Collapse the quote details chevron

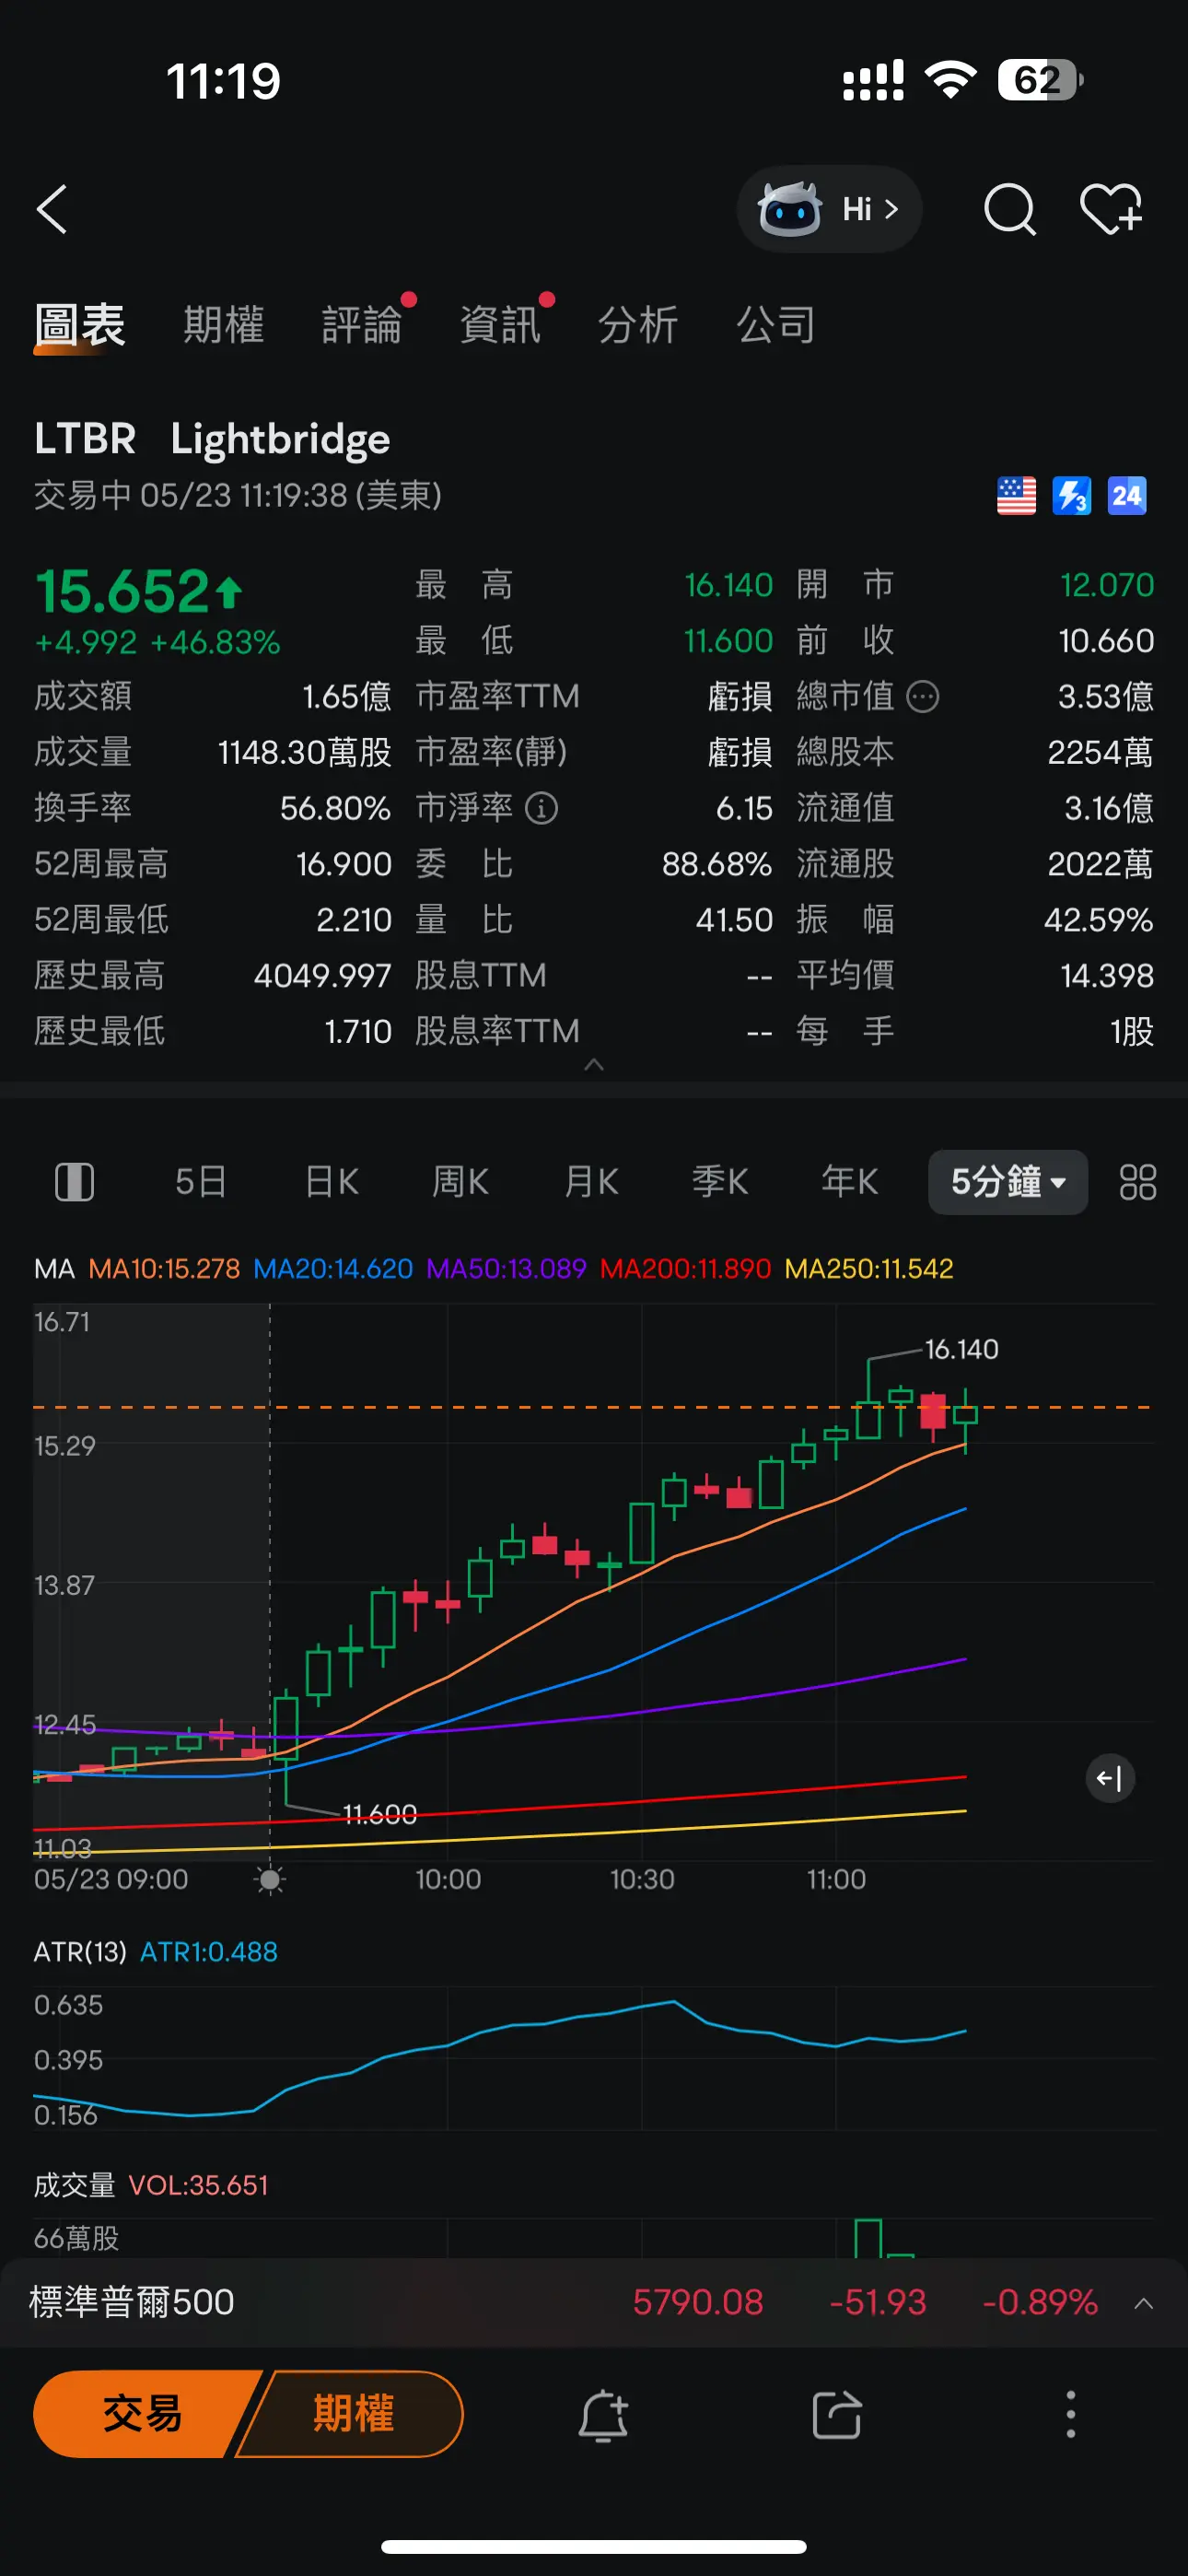[594, 1065]
